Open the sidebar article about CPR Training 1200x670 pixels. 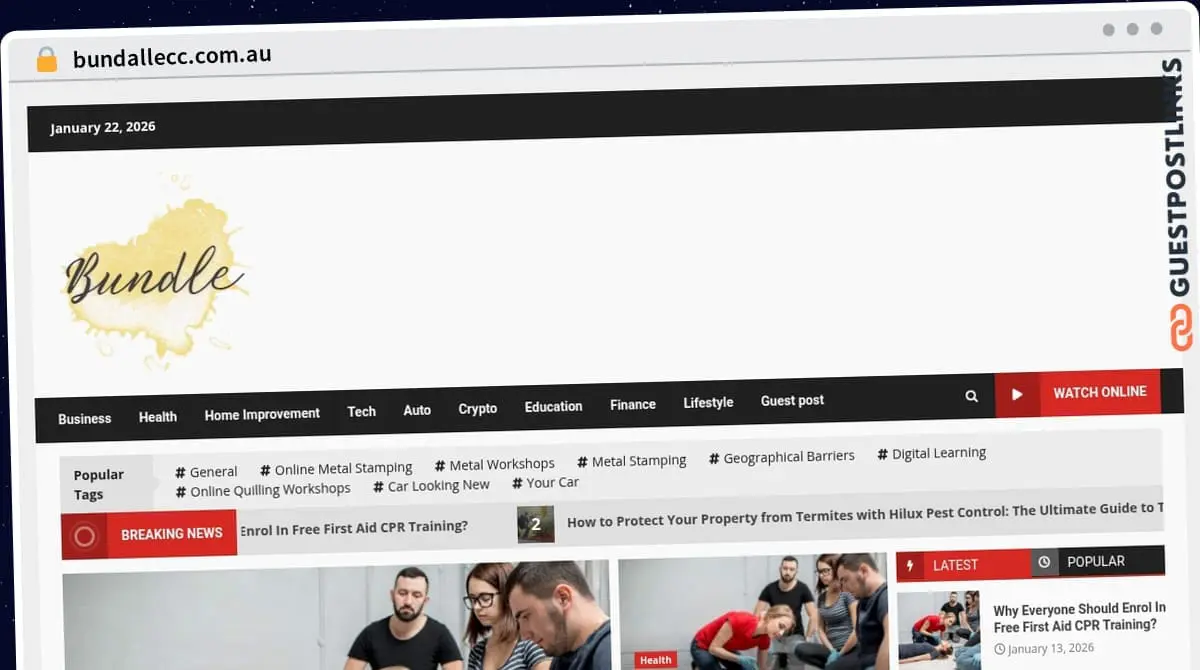(1079, 617)
